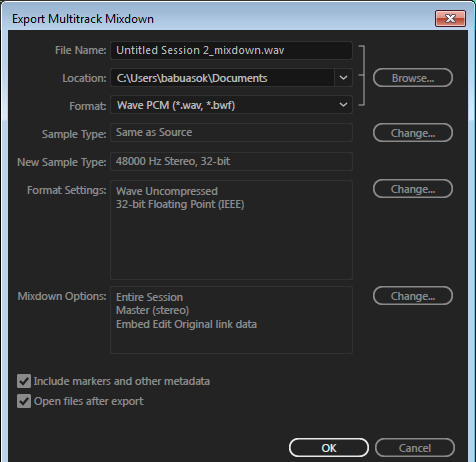Confirm export with the OK button
This screenshot has width=476, height=462.
(x=329, y=448)
